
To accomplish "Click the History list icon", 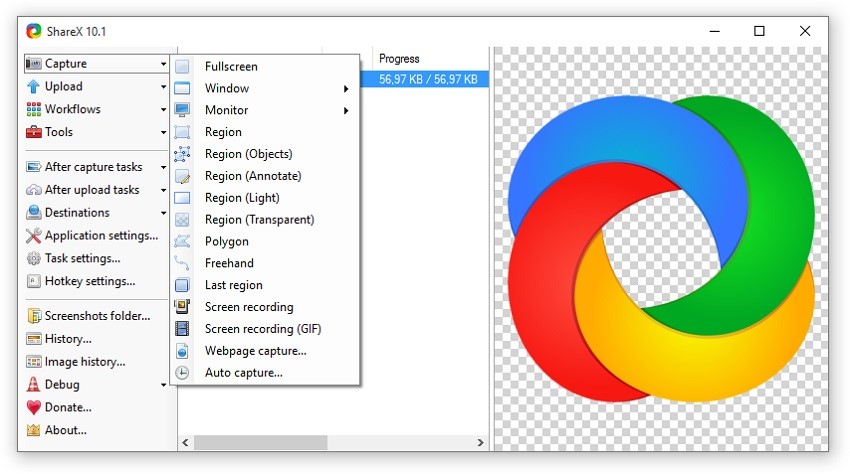I will pyautogui.click(x=34, y=339).
